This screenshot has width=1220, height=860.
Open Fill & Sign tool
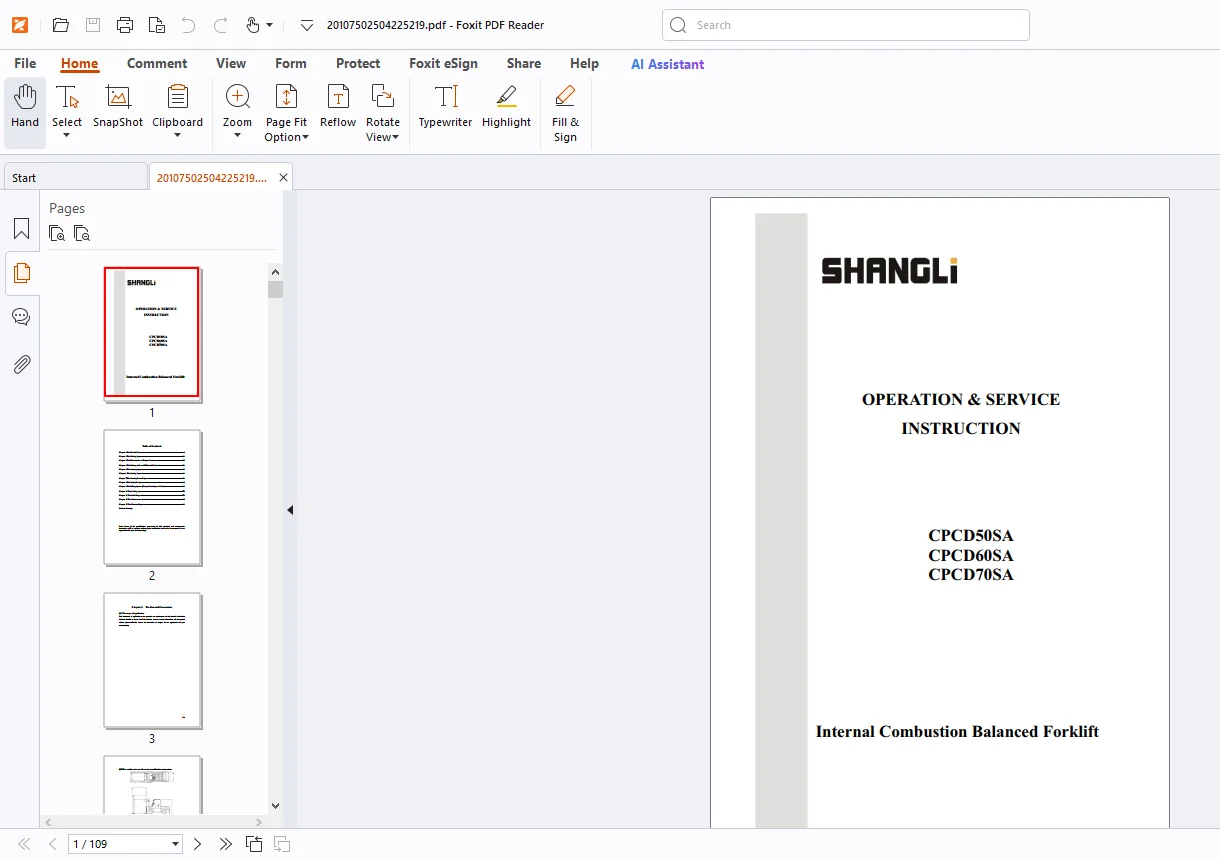565,113
